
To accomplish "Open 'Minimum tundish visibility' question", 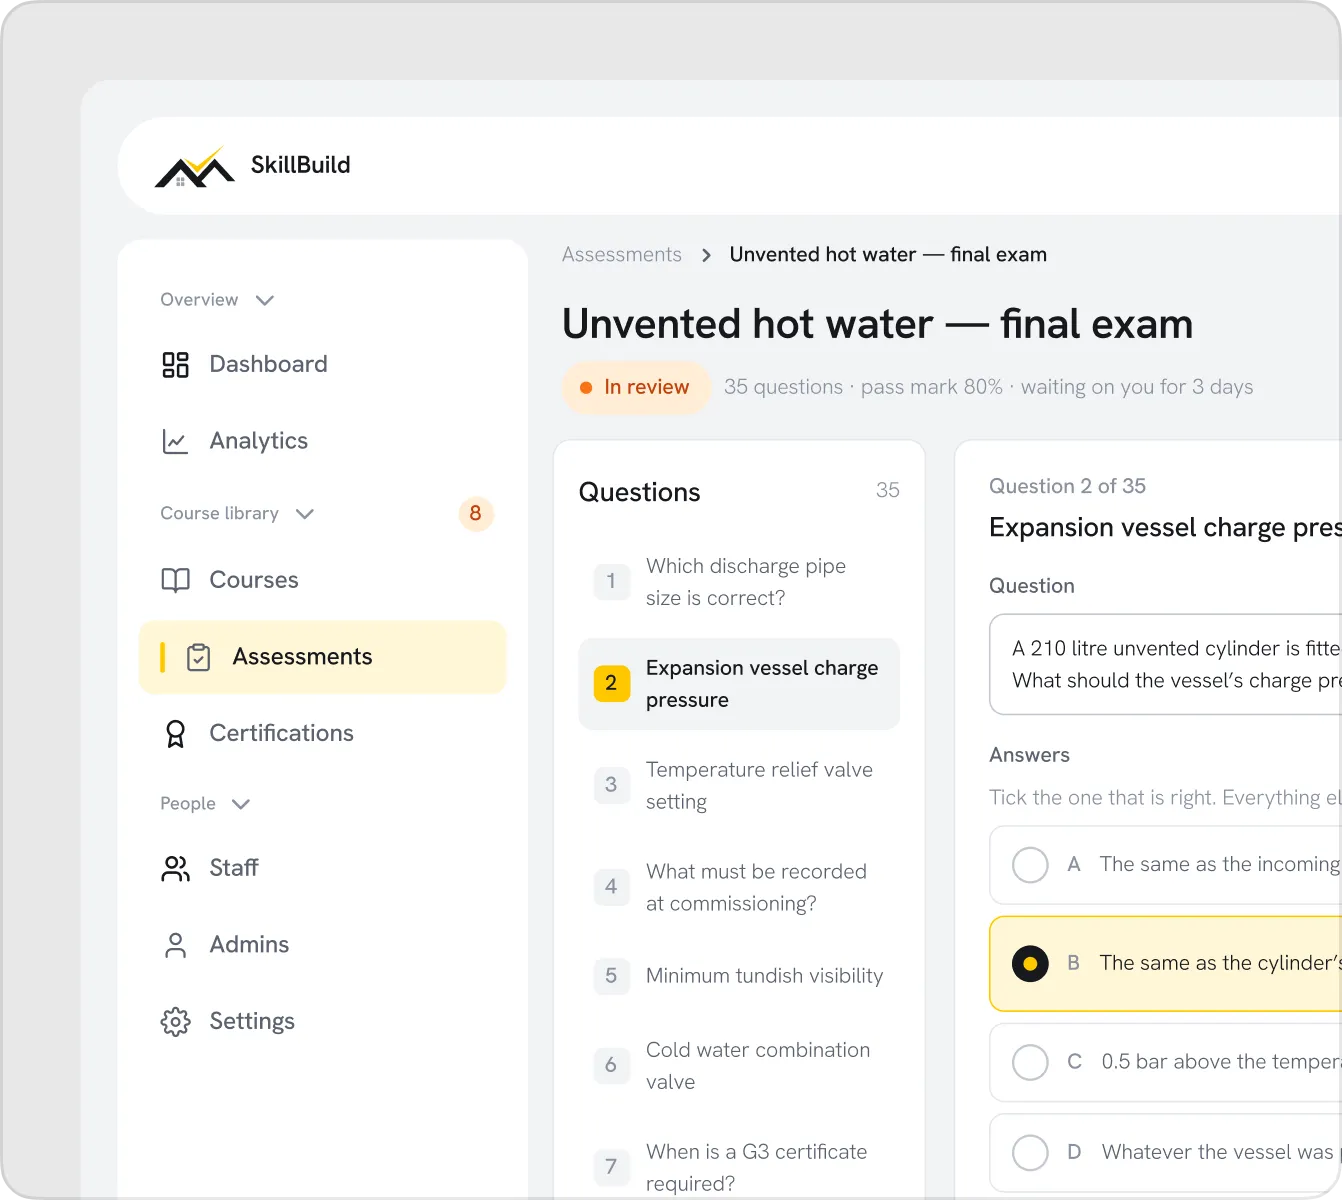I will pyautogui.click(x=739, y=976).
